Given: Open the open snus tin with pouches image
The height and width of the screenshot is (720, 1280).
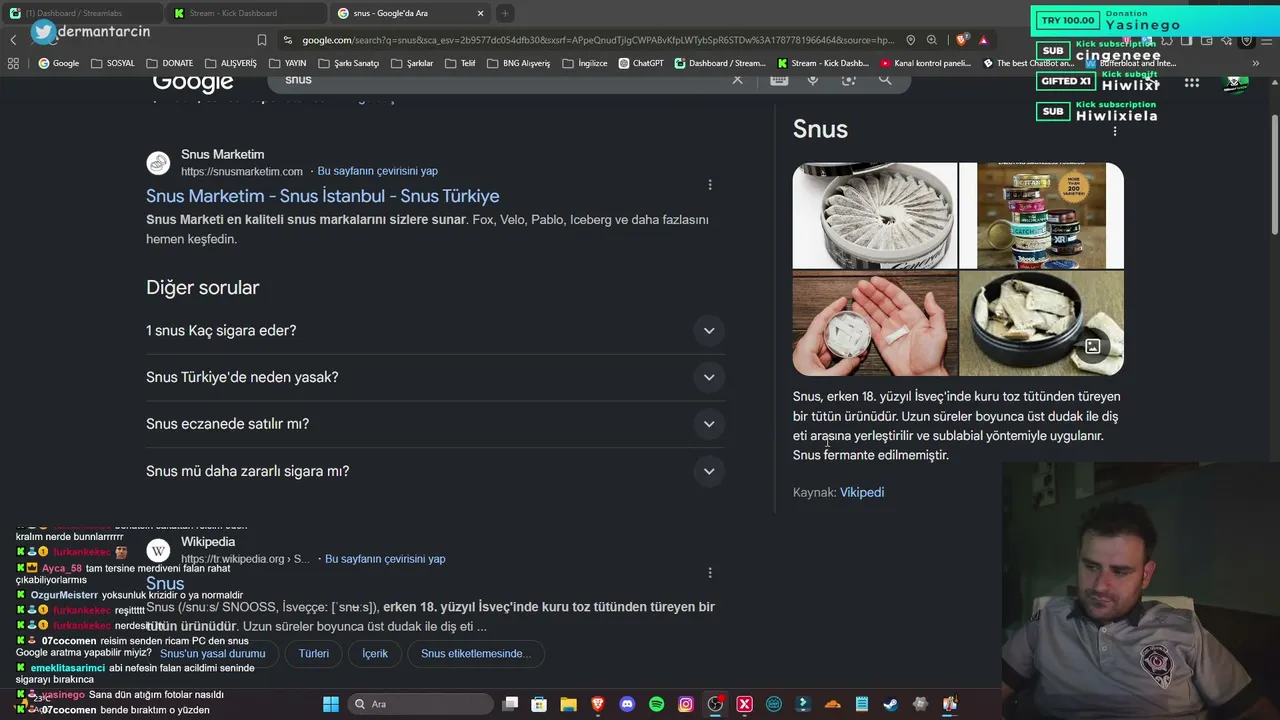Looking at the screenshot, I should coord(875,216).
